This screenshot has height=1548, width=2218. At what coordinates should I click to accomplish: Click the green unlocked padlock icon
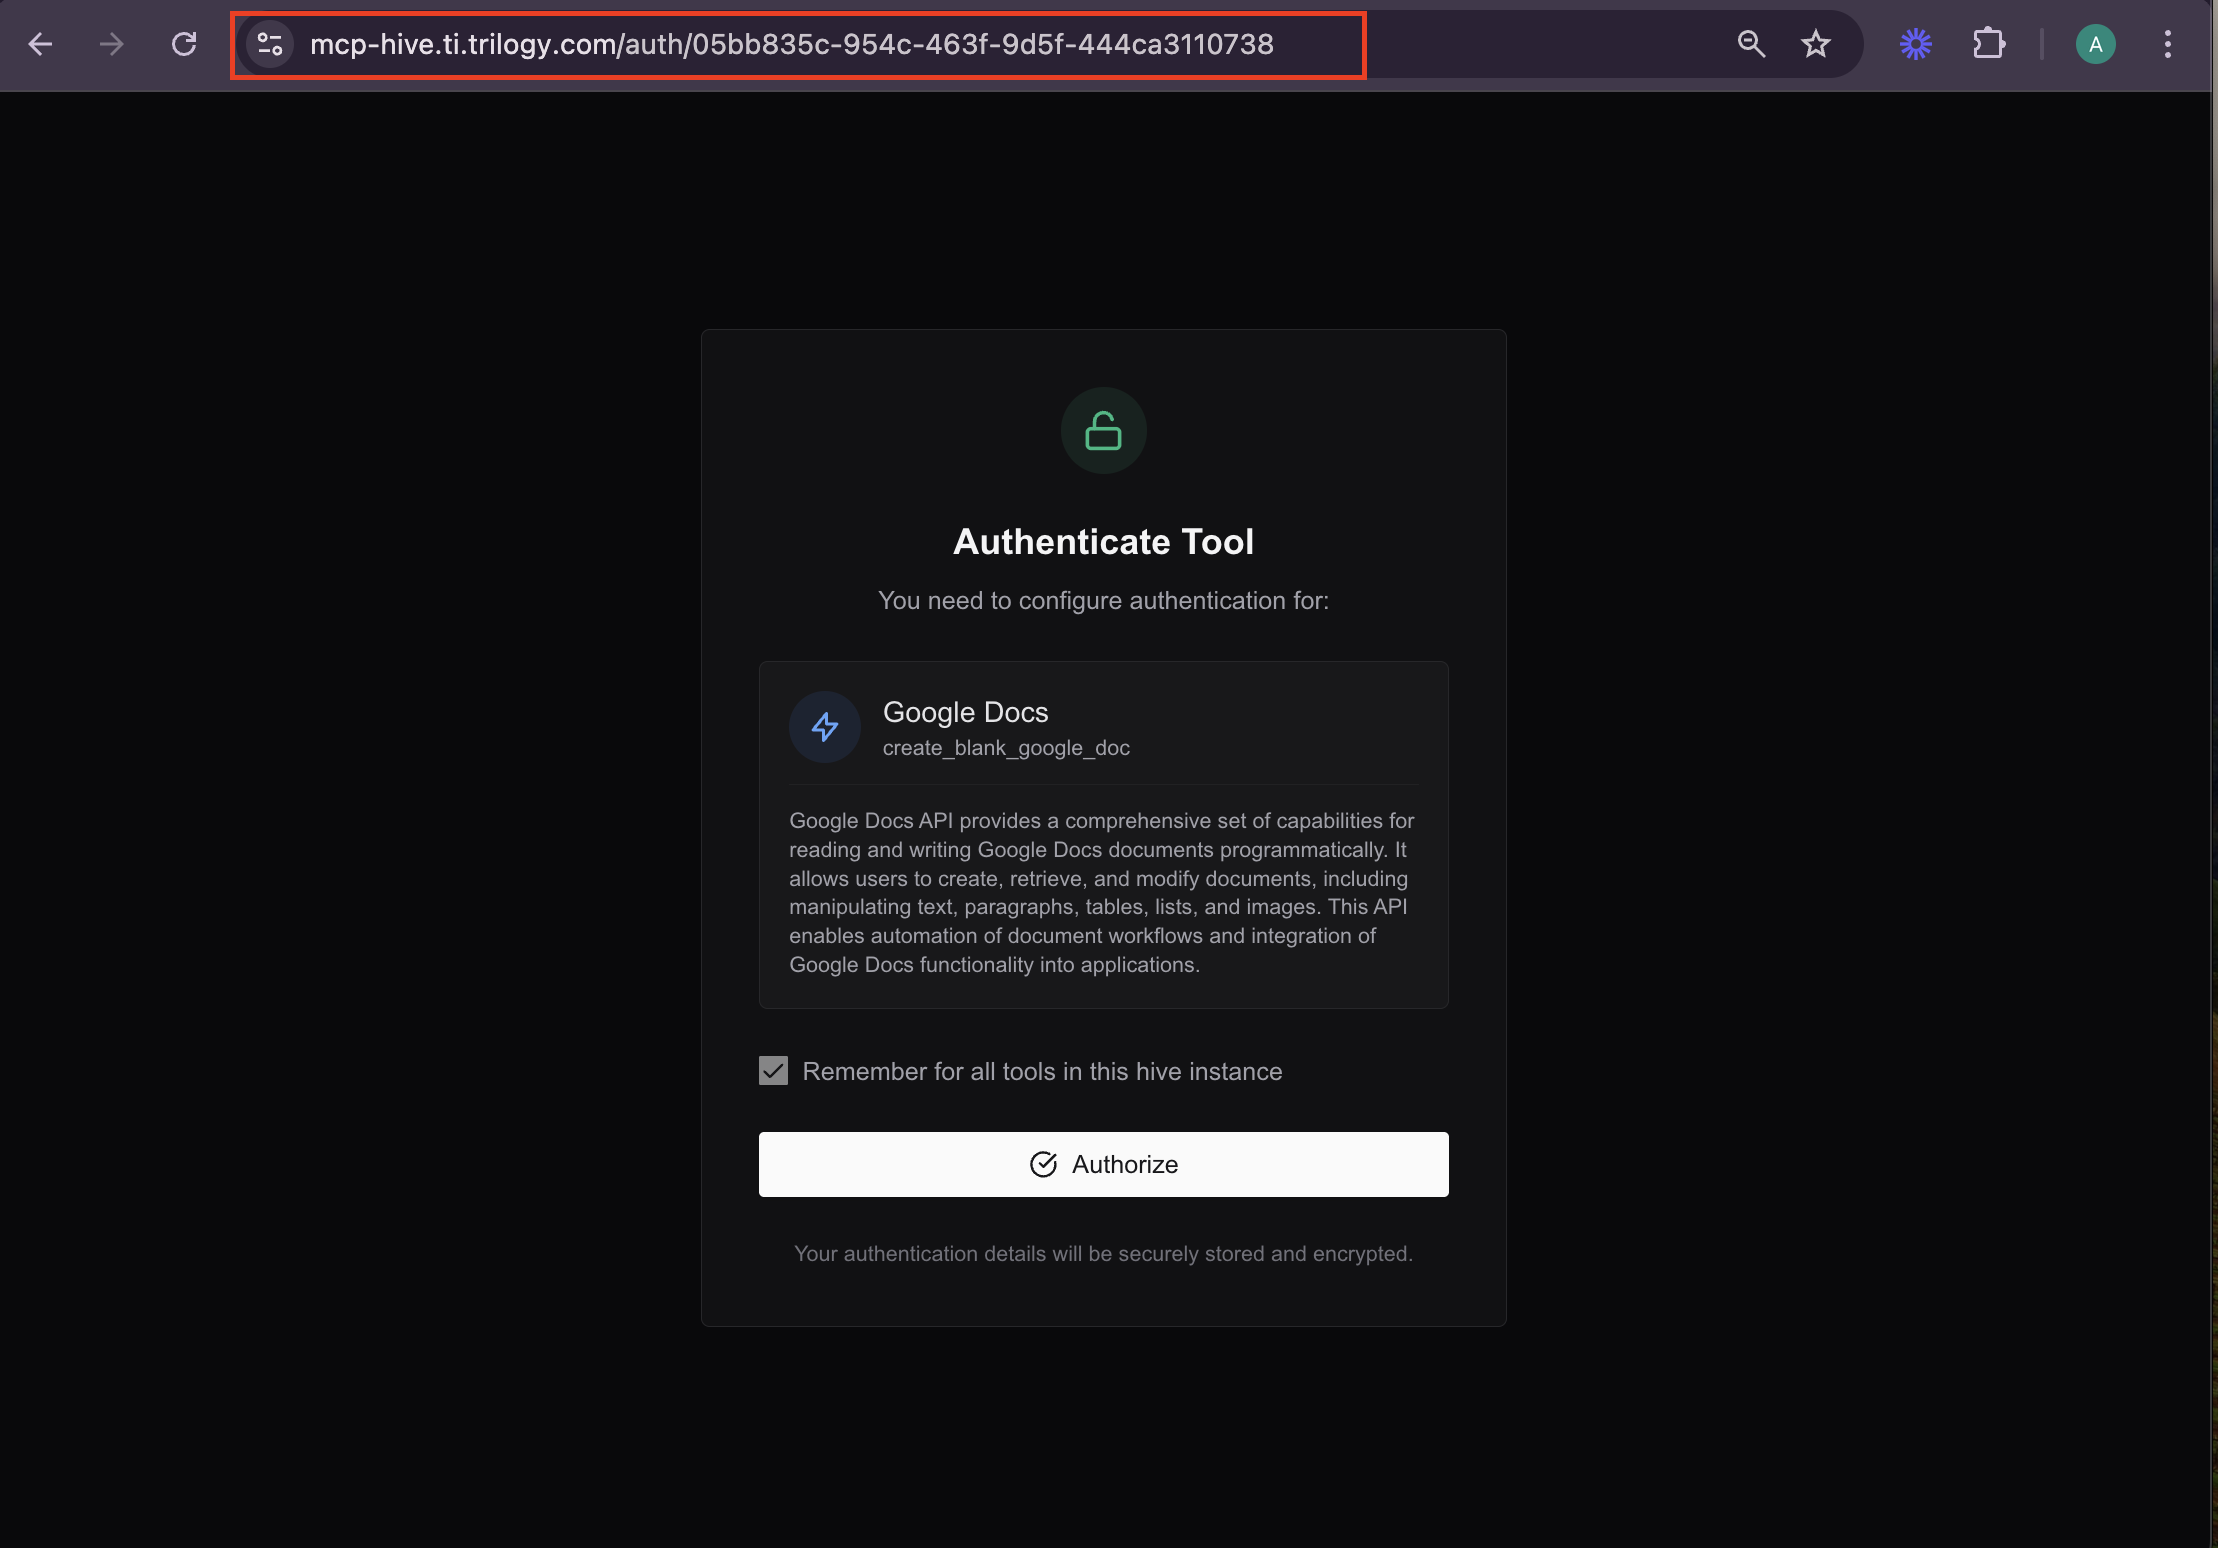[1103, 431]
